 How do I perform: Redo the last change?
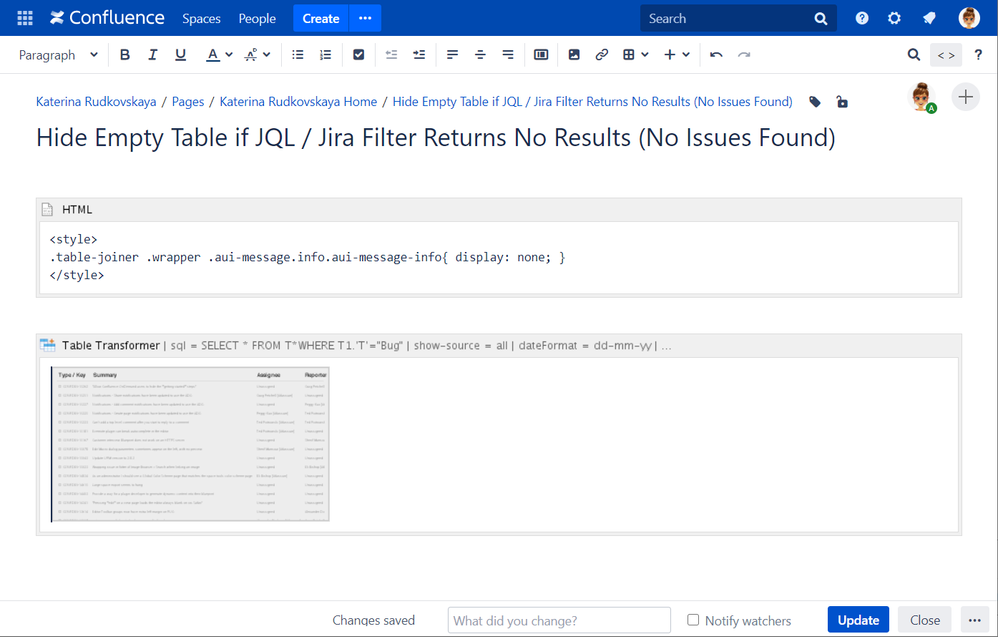(744, 55)
